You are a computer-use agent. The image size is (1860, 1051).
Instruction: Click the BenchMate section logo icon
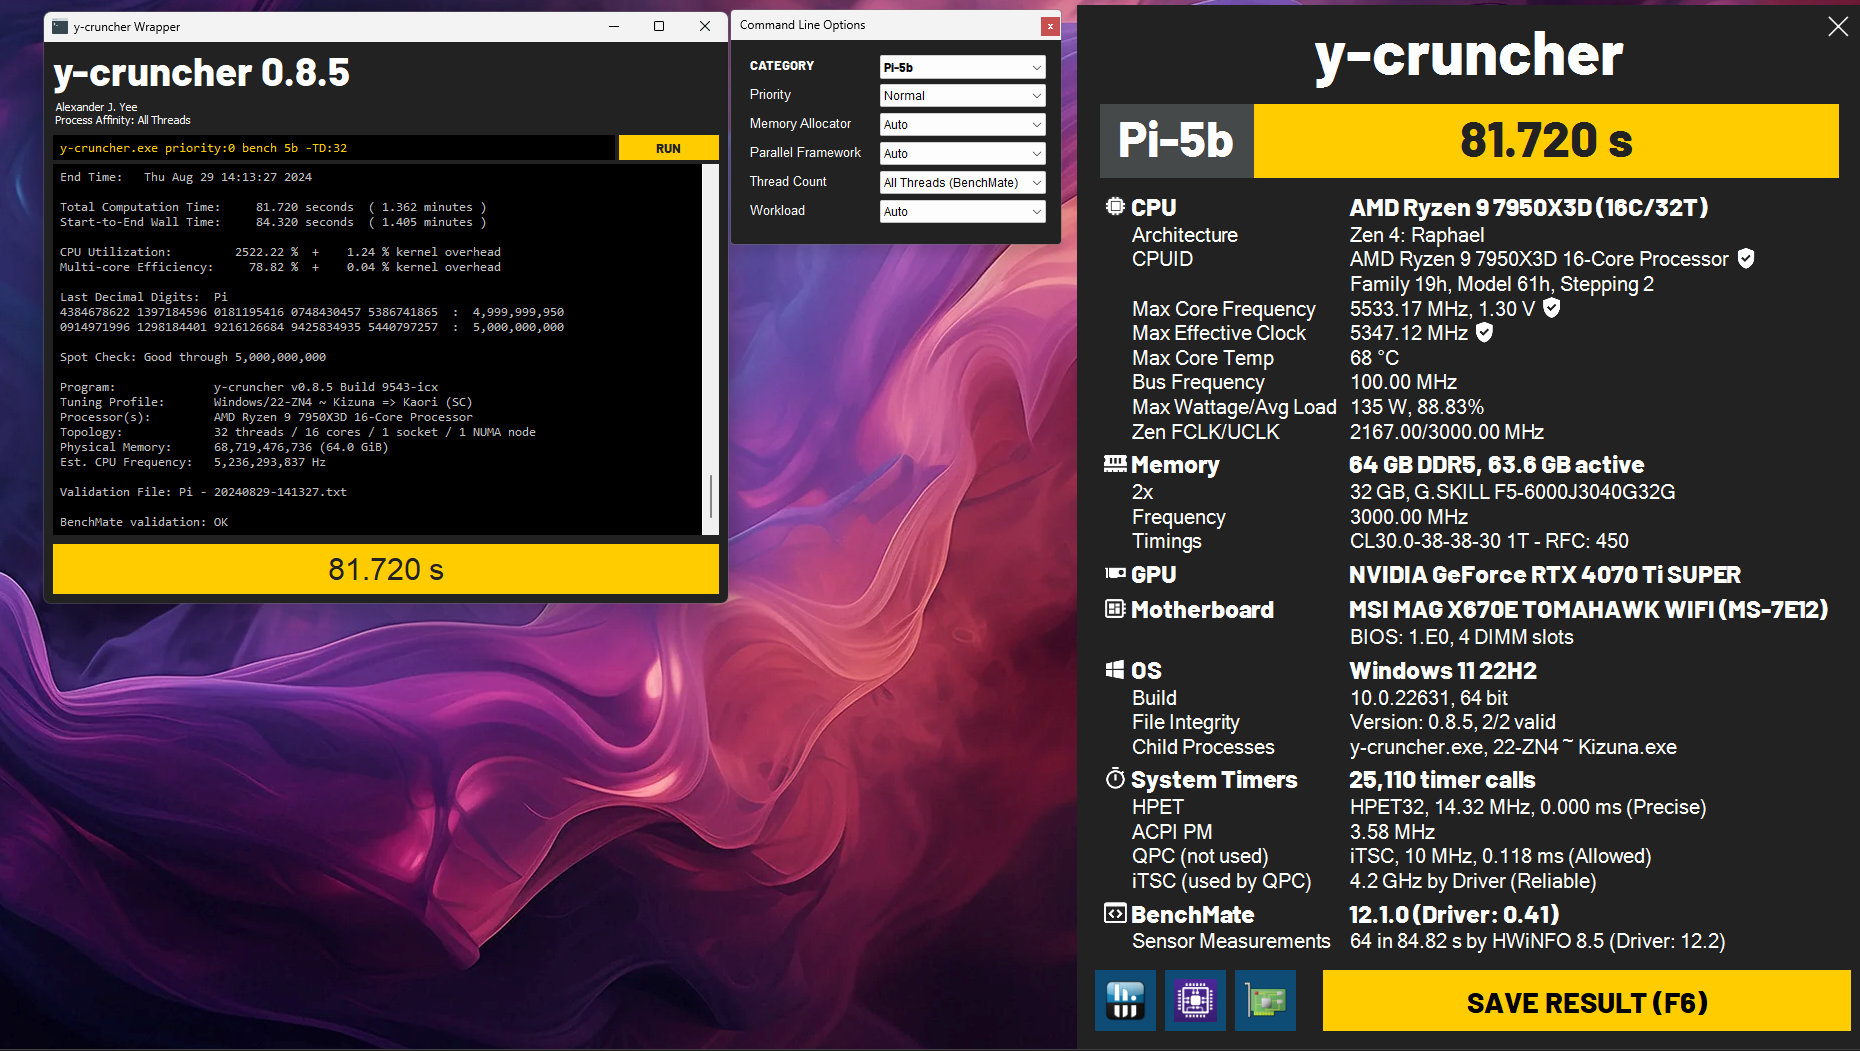click(x=1115, y=913)
